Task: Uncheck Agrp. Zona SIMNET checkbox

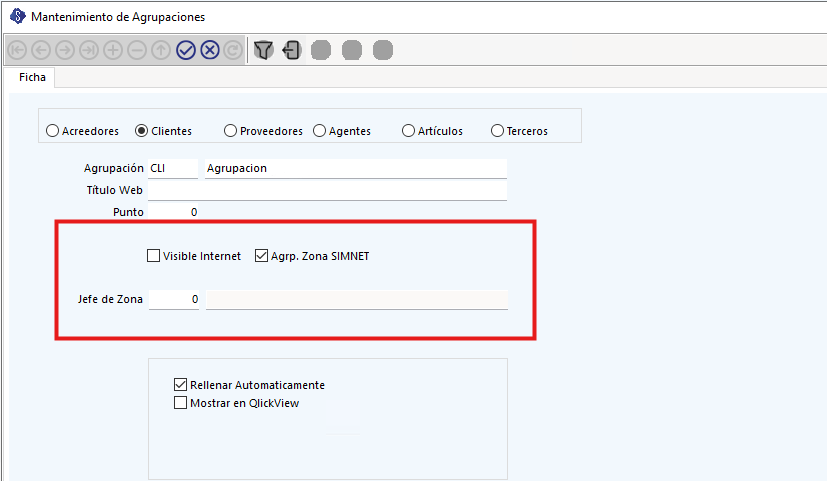Action: tap(262, 256)
